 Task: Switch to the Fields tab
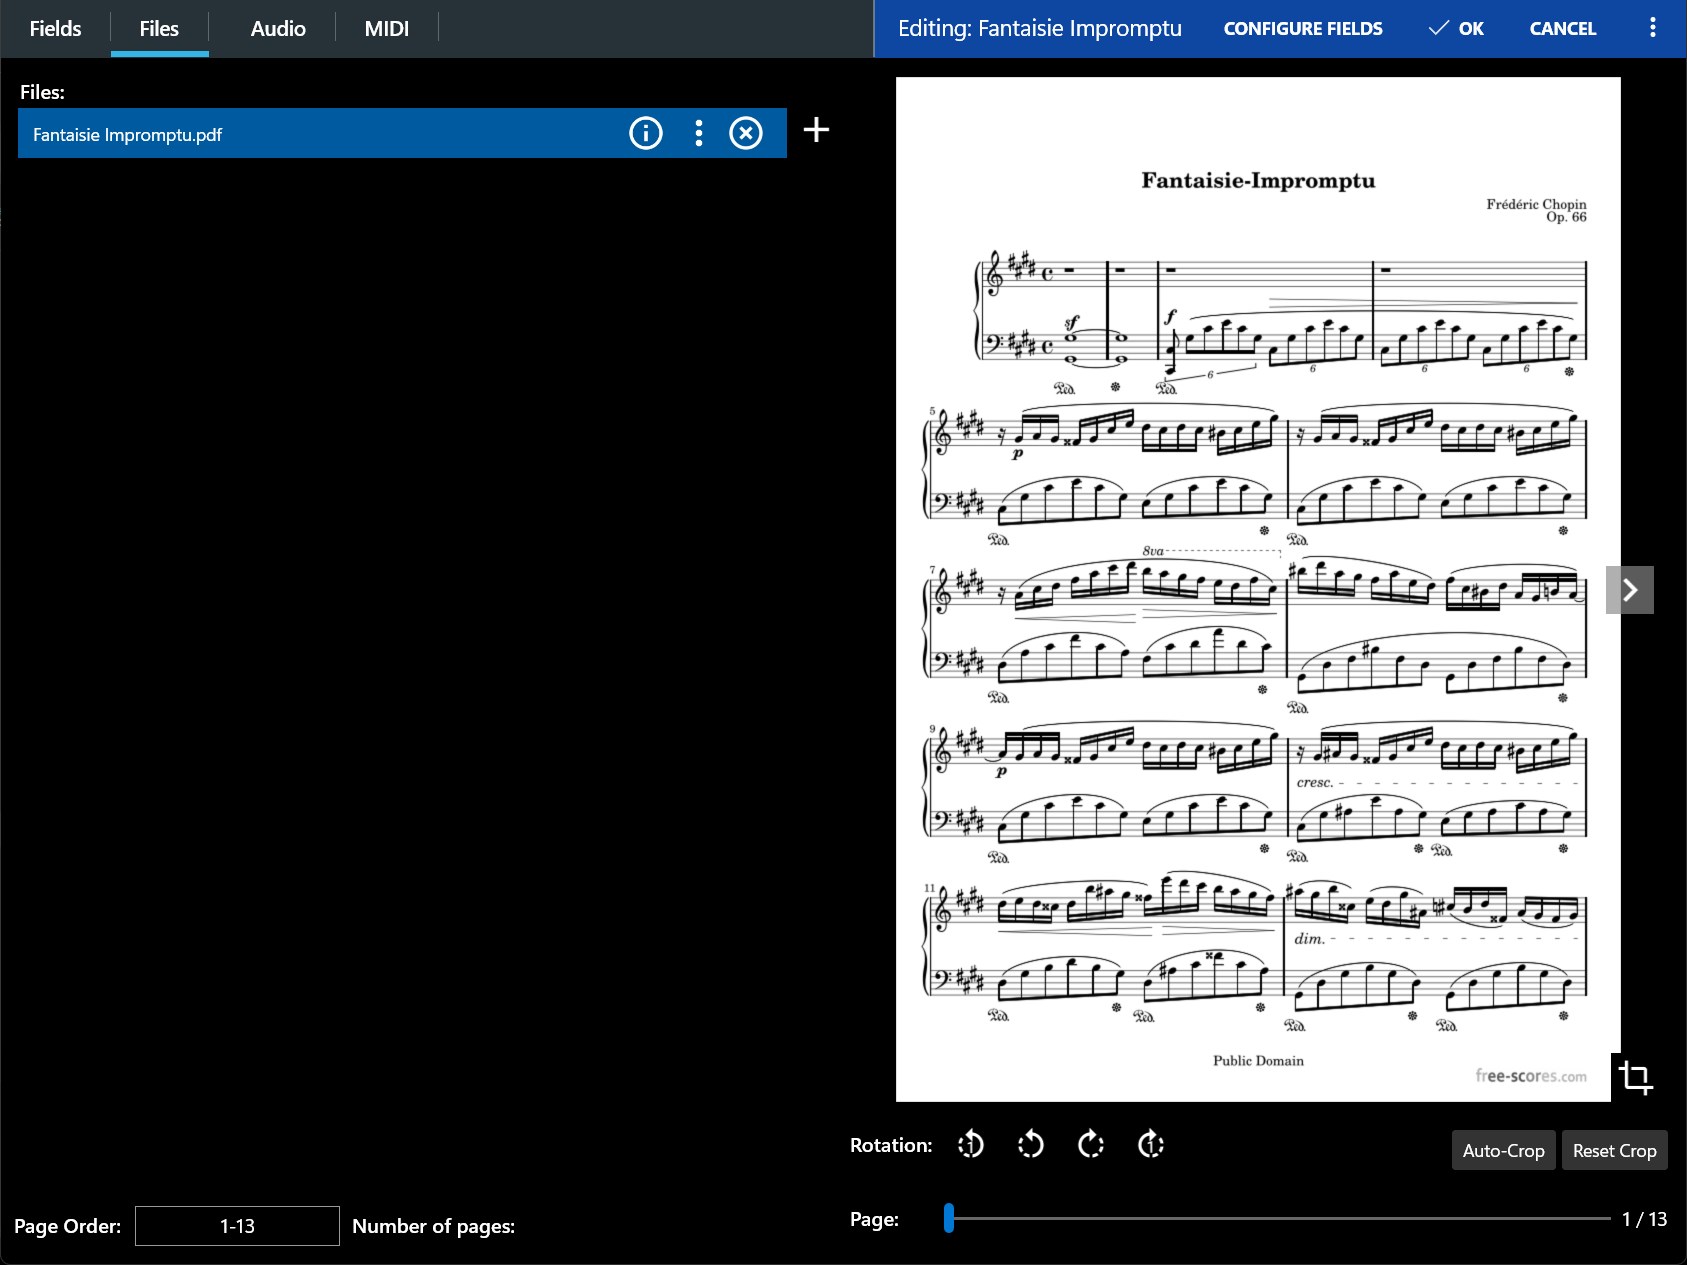tap(55, 28)
